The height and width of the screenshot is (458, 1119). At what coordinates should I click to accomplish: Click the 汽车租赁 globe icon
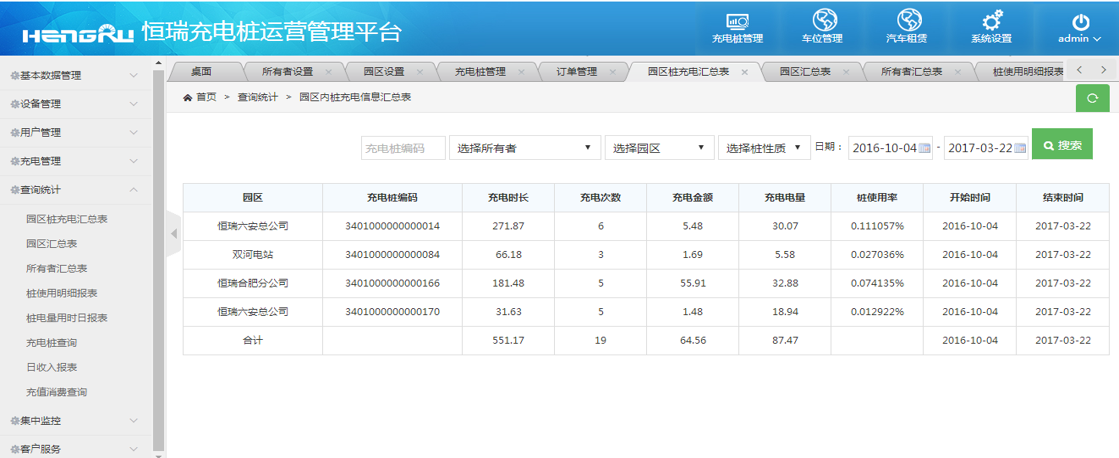pos(907,22)
